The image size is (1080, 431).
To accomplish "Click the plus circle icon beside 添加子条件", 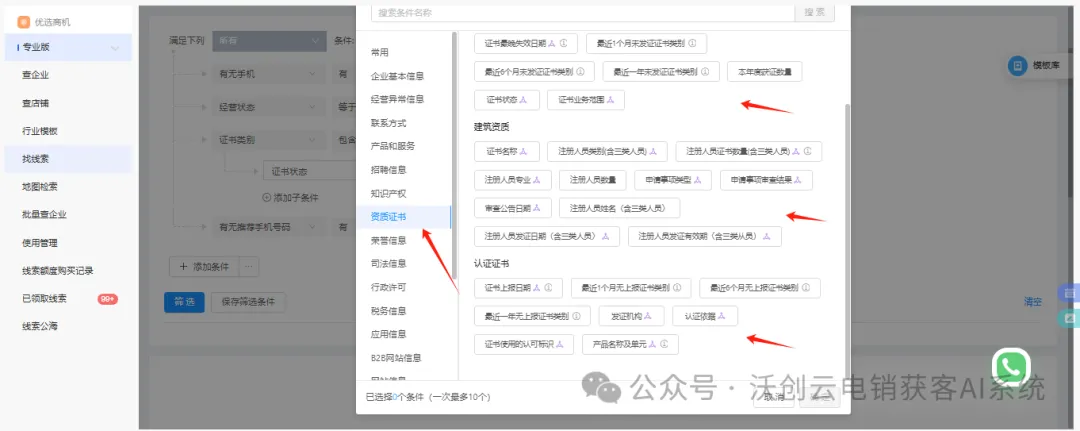I will tap(267, 197).
